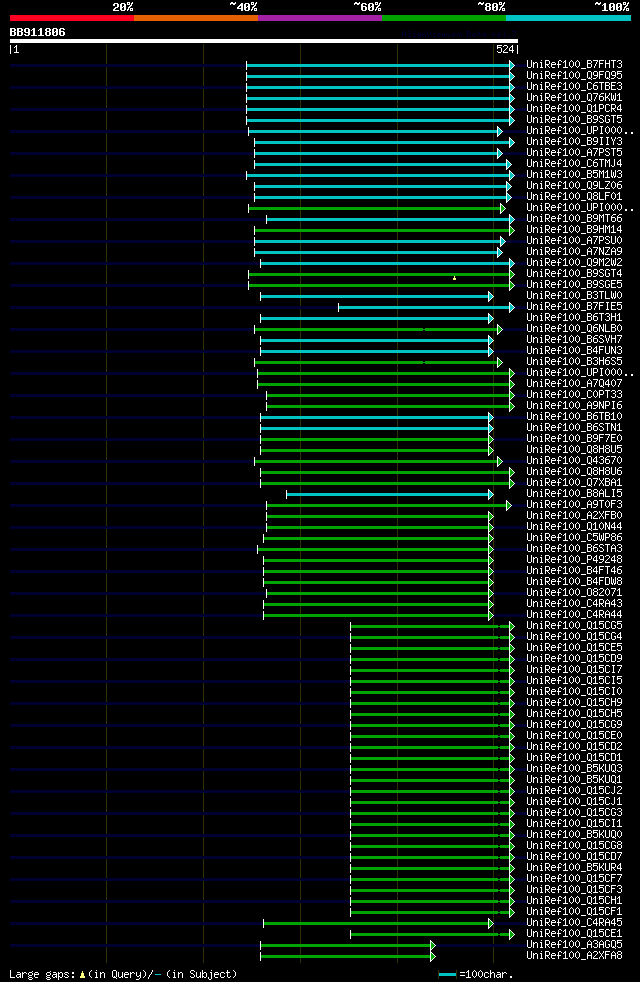Select the UniRef100_Q7XBA1 label
This screenshot has height=982, width=640.
point(574,482)
